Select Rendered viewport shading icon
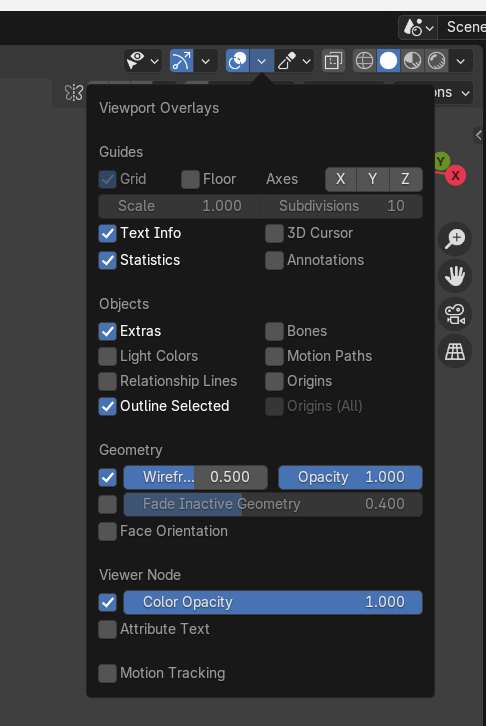Screen dimensions: 486x726 click(436, 61)
